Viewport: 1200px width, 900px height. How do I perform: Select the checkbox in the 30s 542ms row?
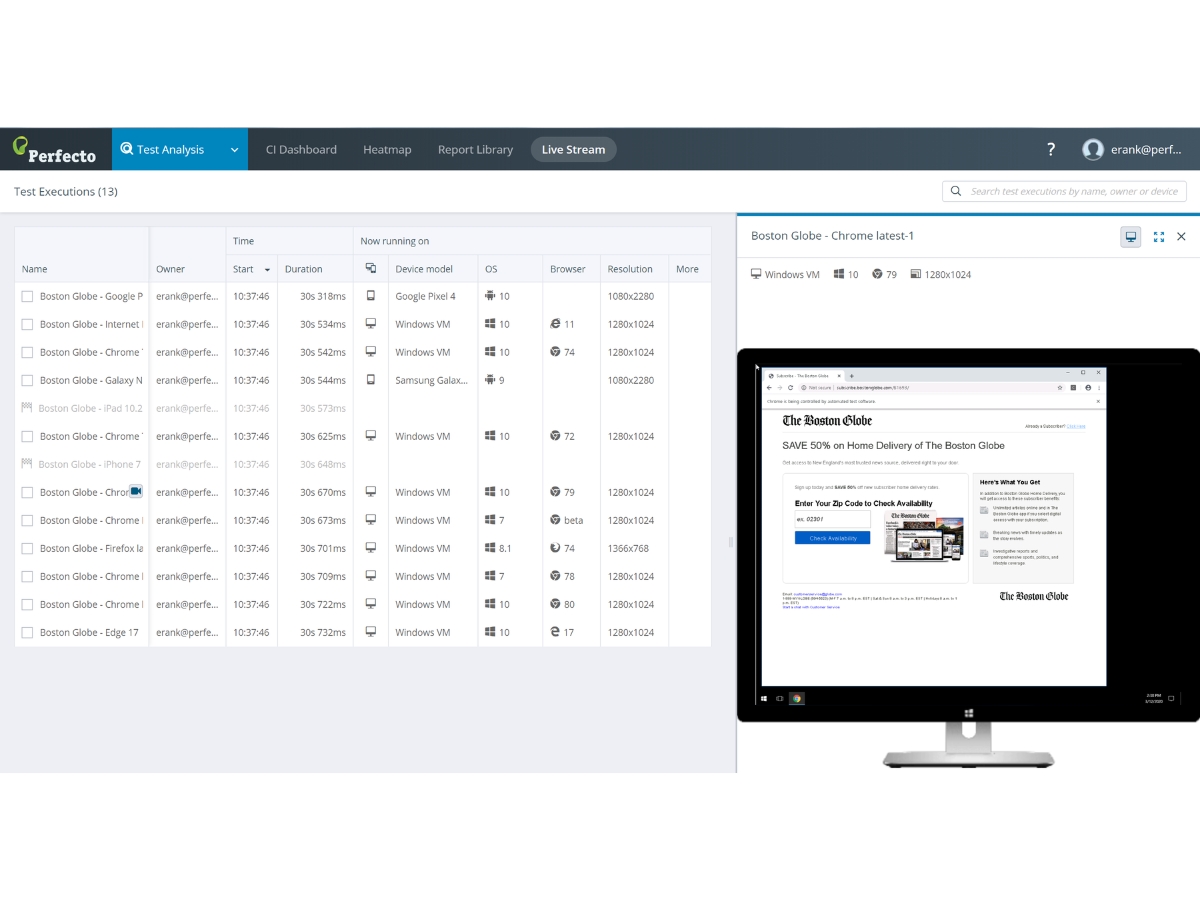[27, 352]
